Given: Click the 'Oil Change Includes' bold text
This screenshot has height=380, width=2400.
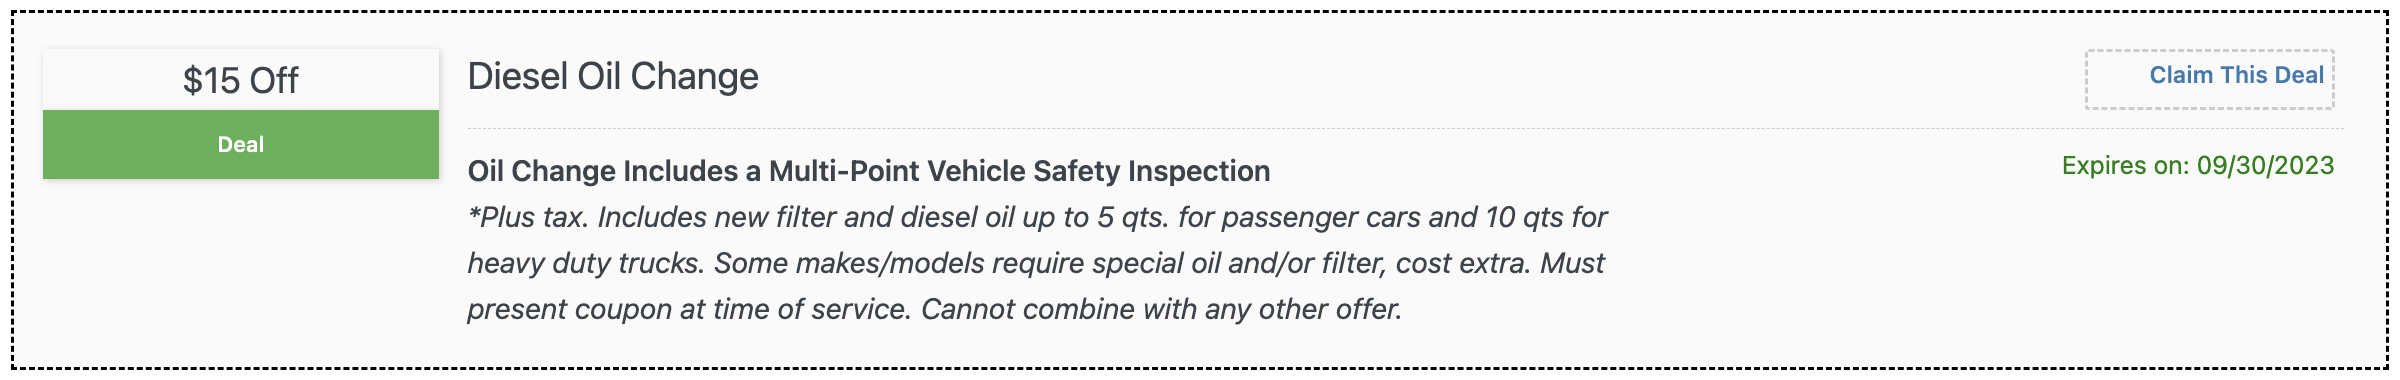Looking at the screenshot, I should click(603, 171).
